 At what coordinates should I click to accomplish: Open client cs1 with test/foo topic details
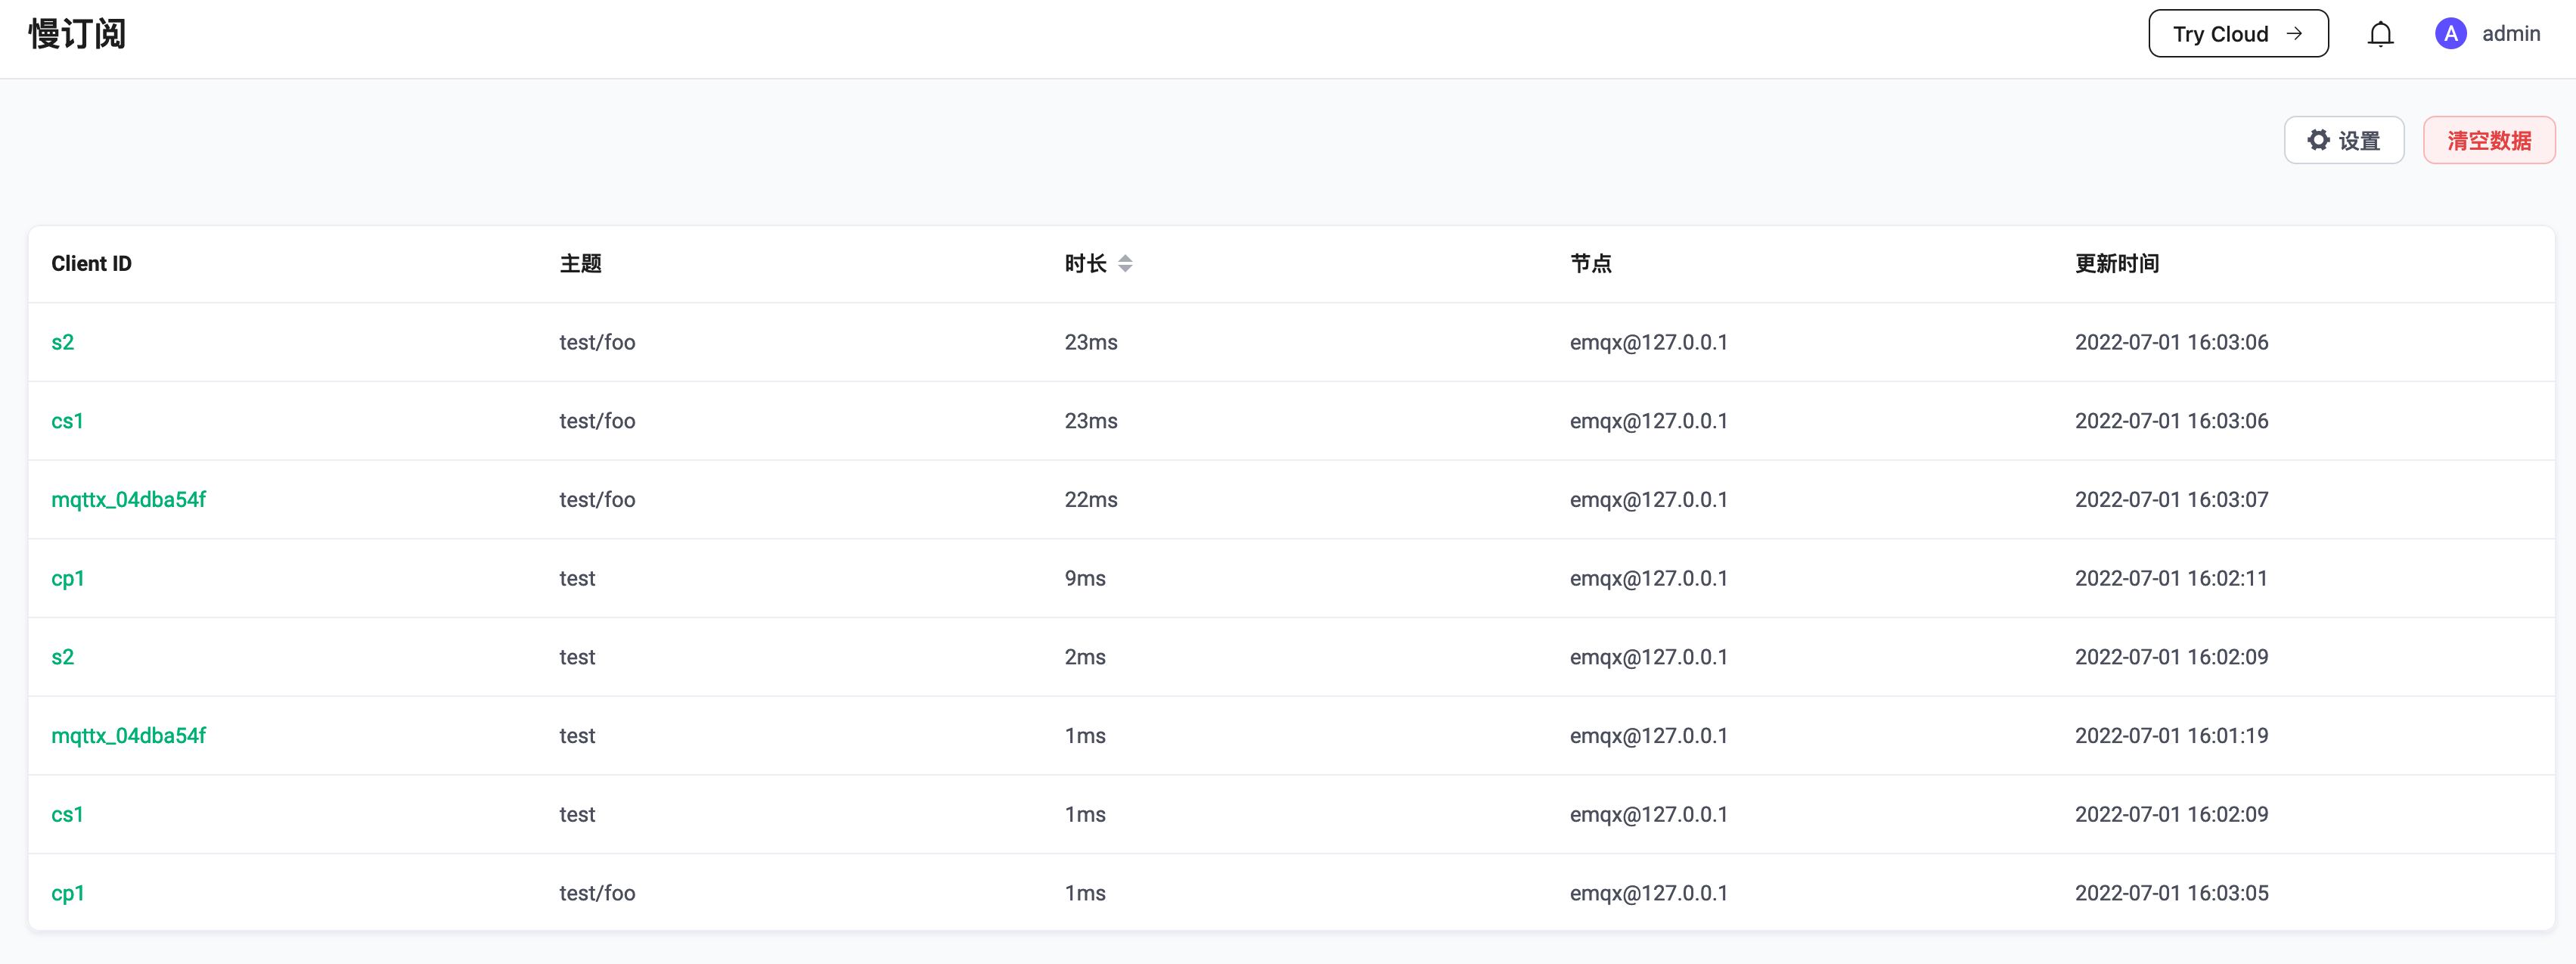pos(67,420)
